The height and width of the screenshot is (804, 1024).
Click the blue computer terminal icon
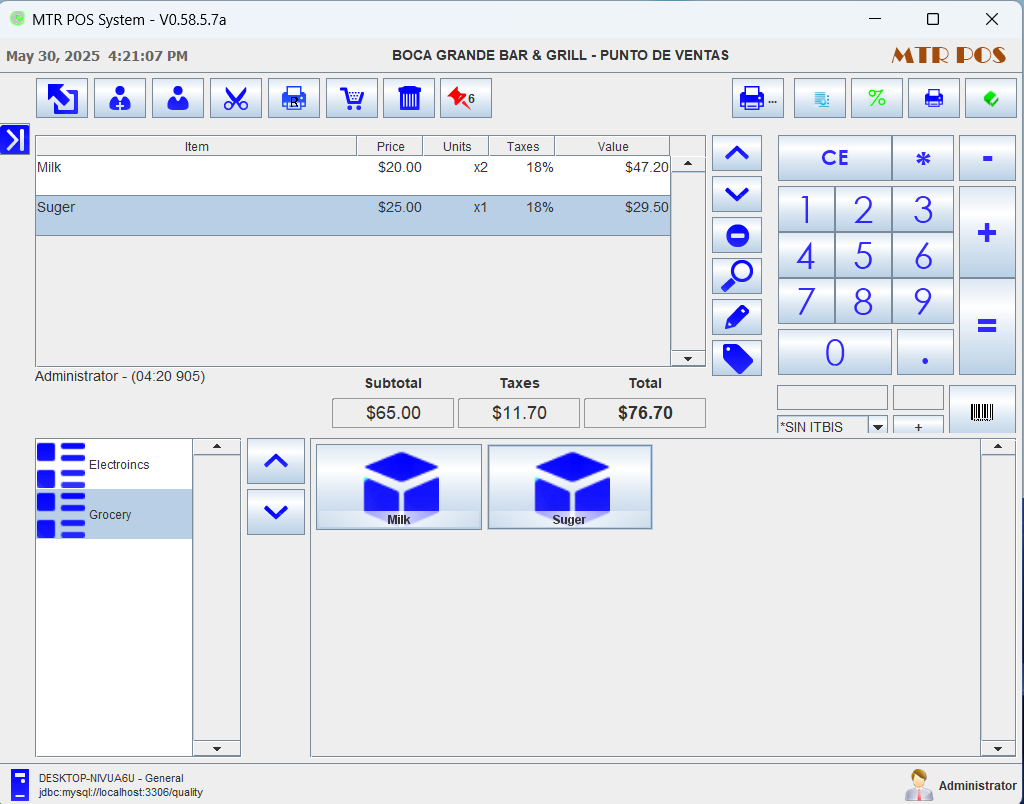20,784
